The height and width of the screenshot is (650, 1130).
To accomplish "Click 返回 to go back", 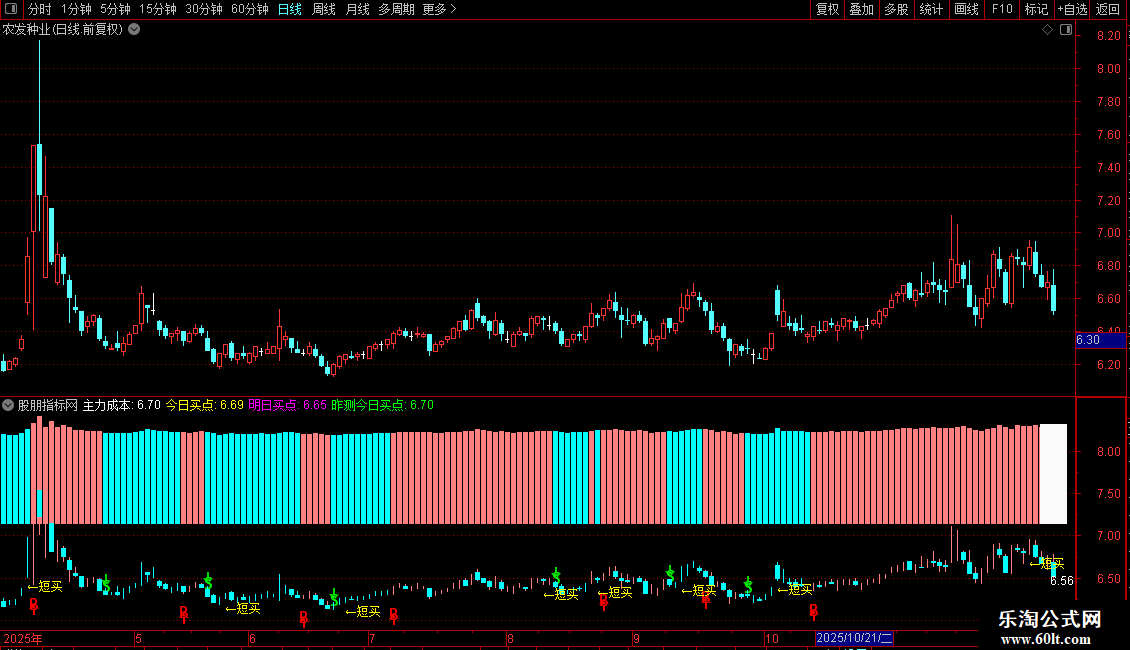I will 1108,9.
